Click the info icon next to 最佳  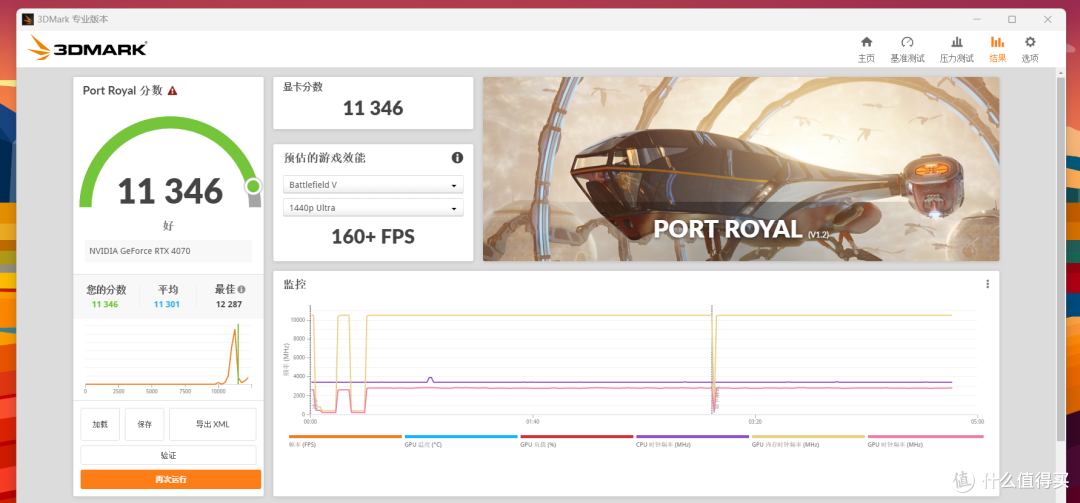pos(242,290)
